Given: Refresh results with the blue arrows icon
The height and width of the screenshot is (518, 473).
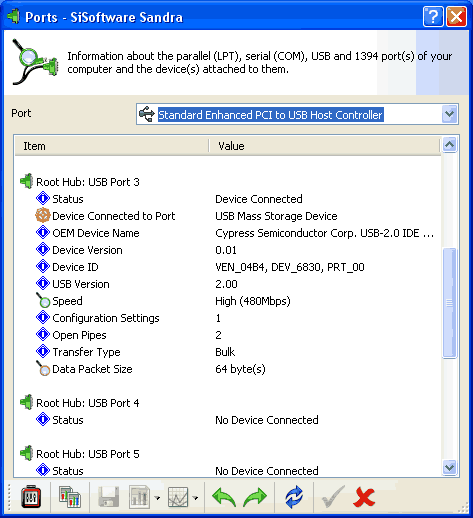Looking at the screenshot, I should click(x=294, y=497).
